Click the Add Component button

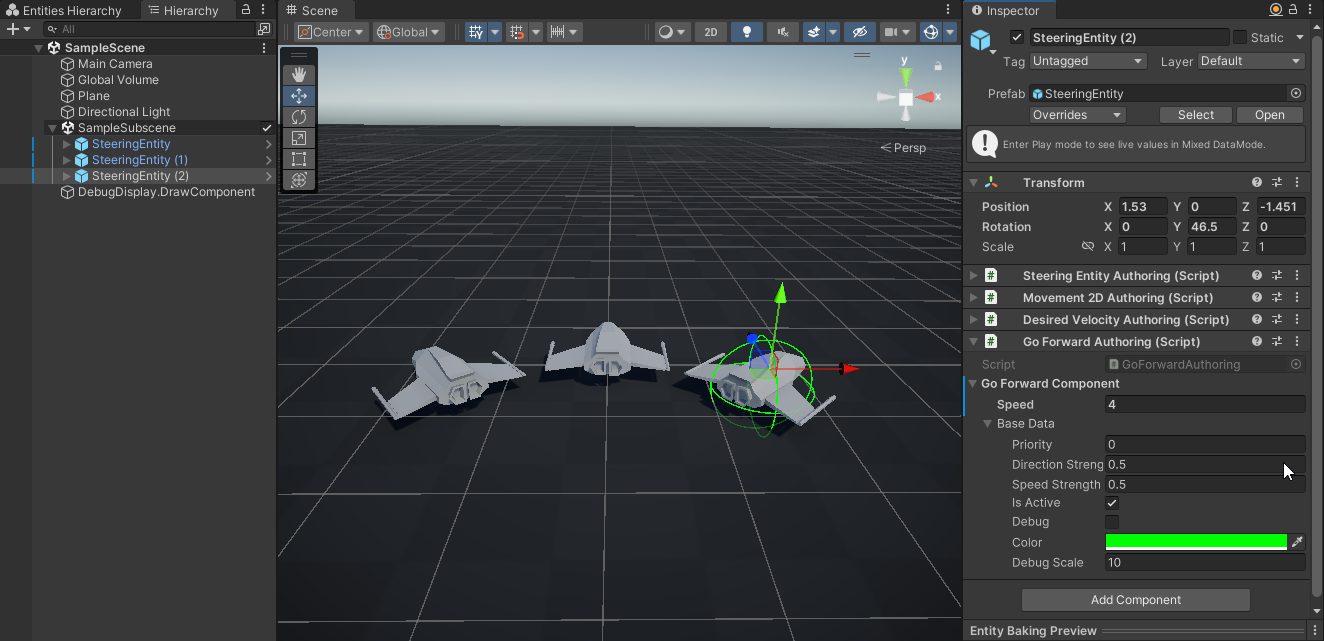1135,600
